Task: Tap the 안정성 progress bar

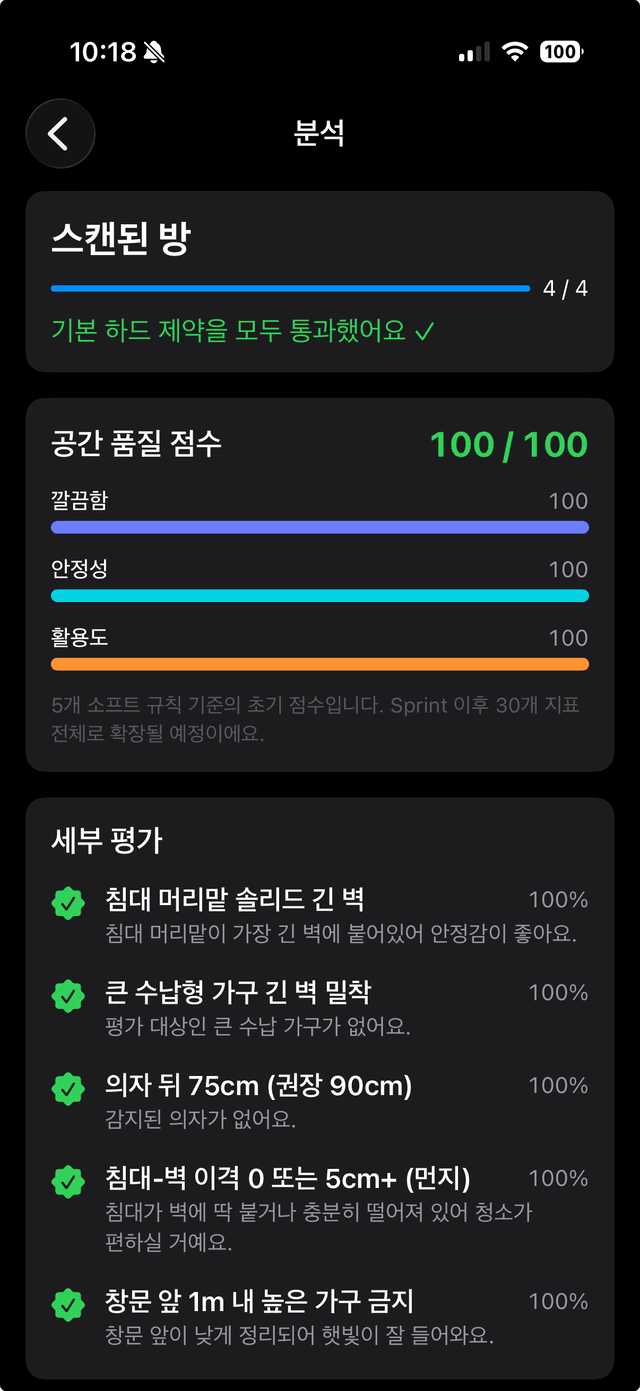Action: [x=320, y=593]
